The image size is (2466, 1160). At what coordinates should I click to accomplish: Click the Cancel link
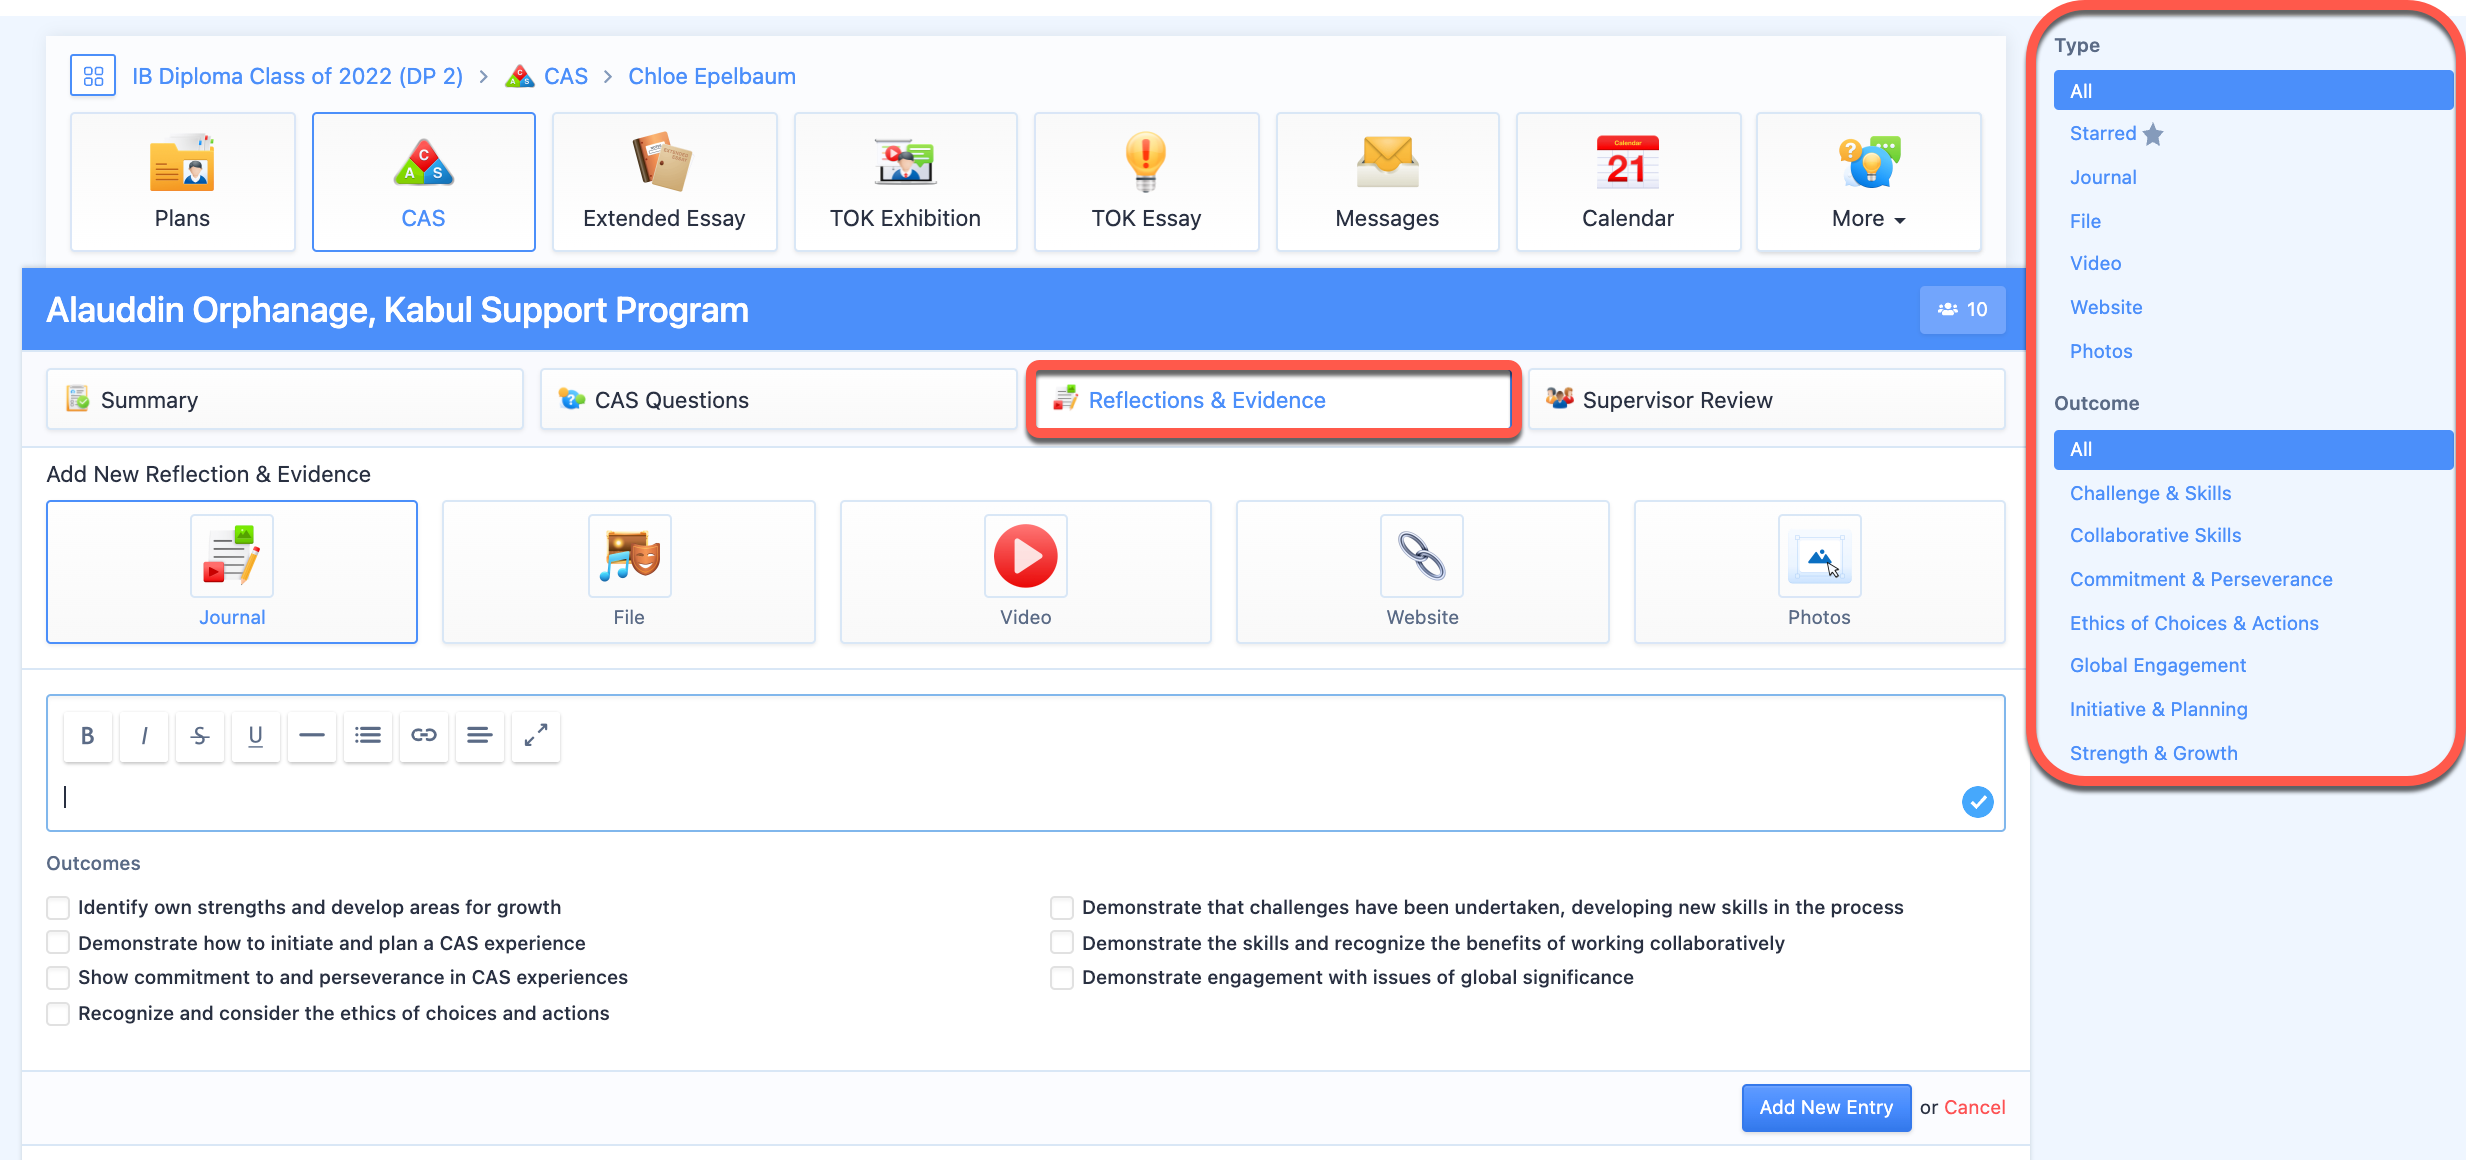click(1974, 1108)
